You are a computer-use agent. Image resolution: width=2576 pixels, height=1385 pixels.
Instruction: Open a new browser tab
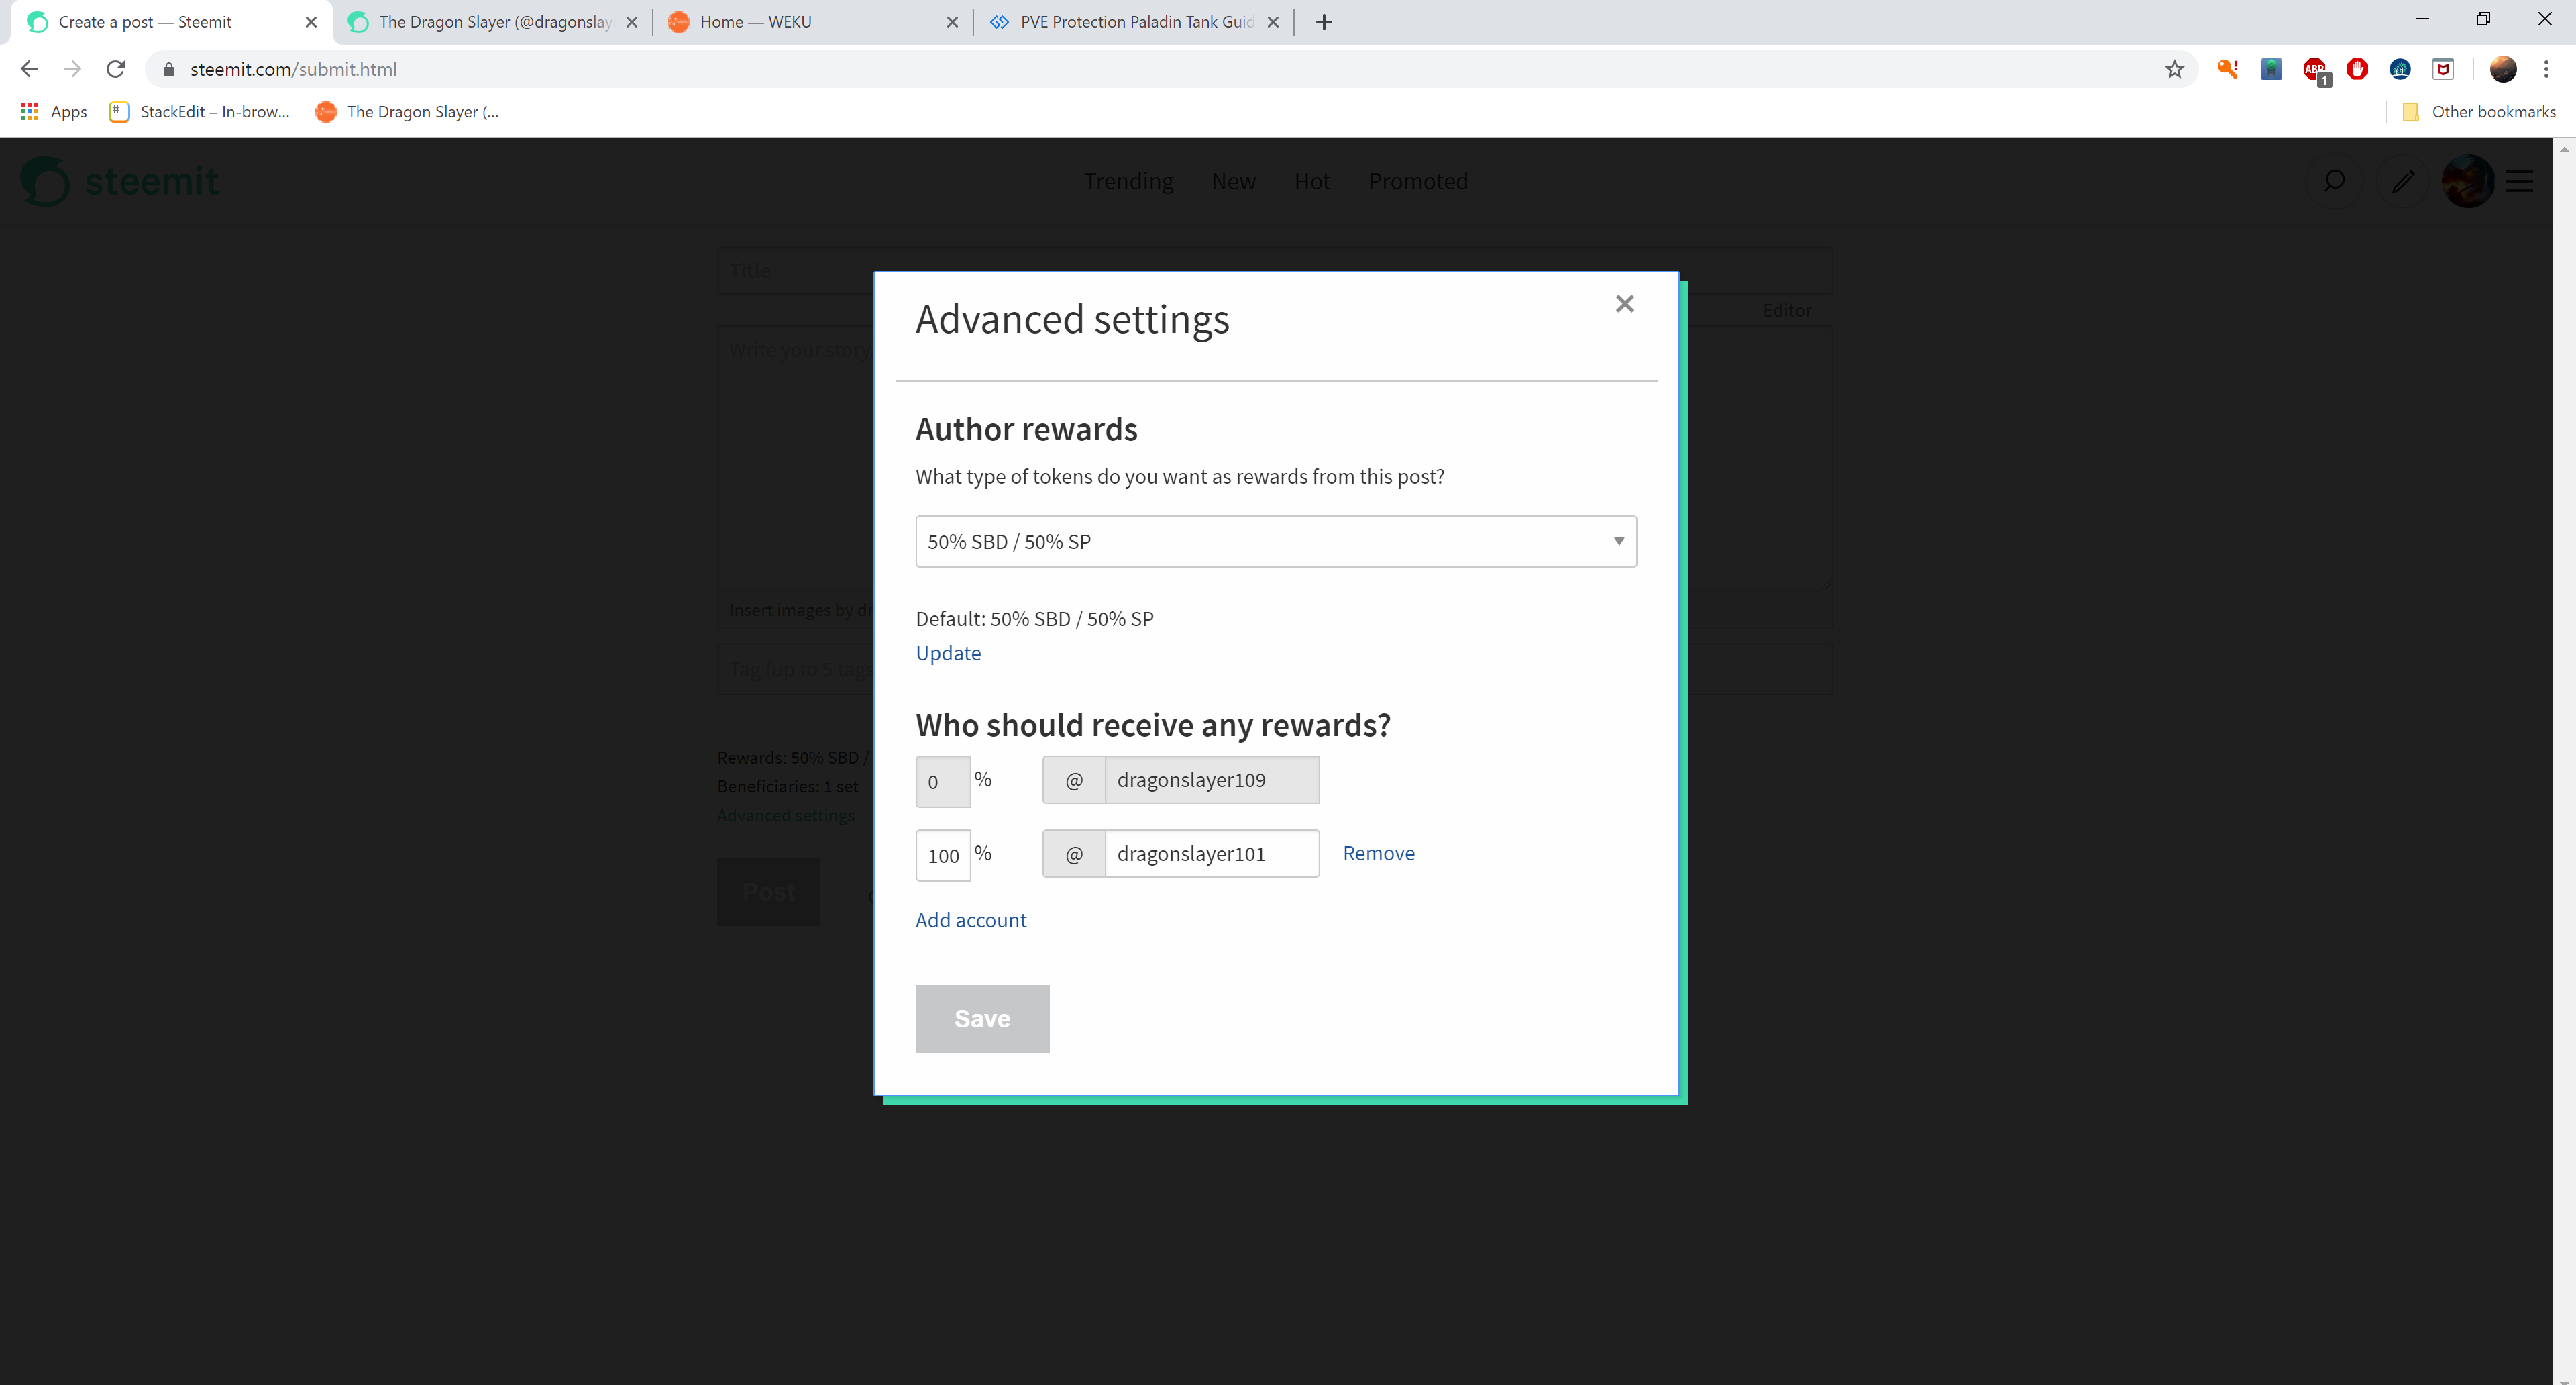pyautogui.click(x=1324, y=22)
